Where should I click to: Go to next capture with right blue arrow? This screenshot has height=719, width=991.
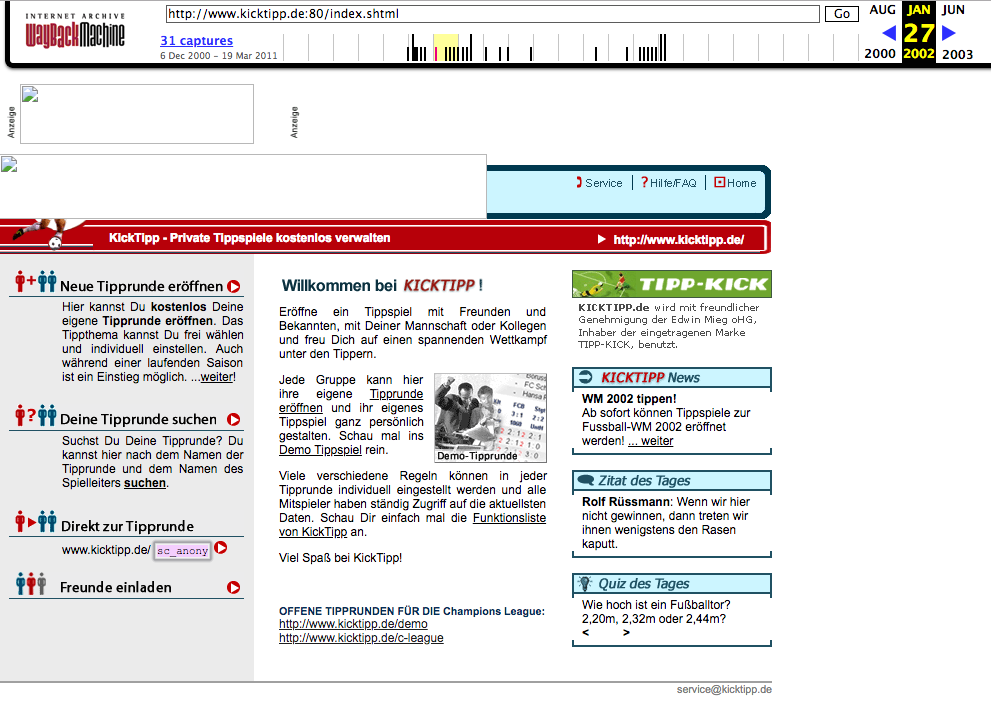949,33
